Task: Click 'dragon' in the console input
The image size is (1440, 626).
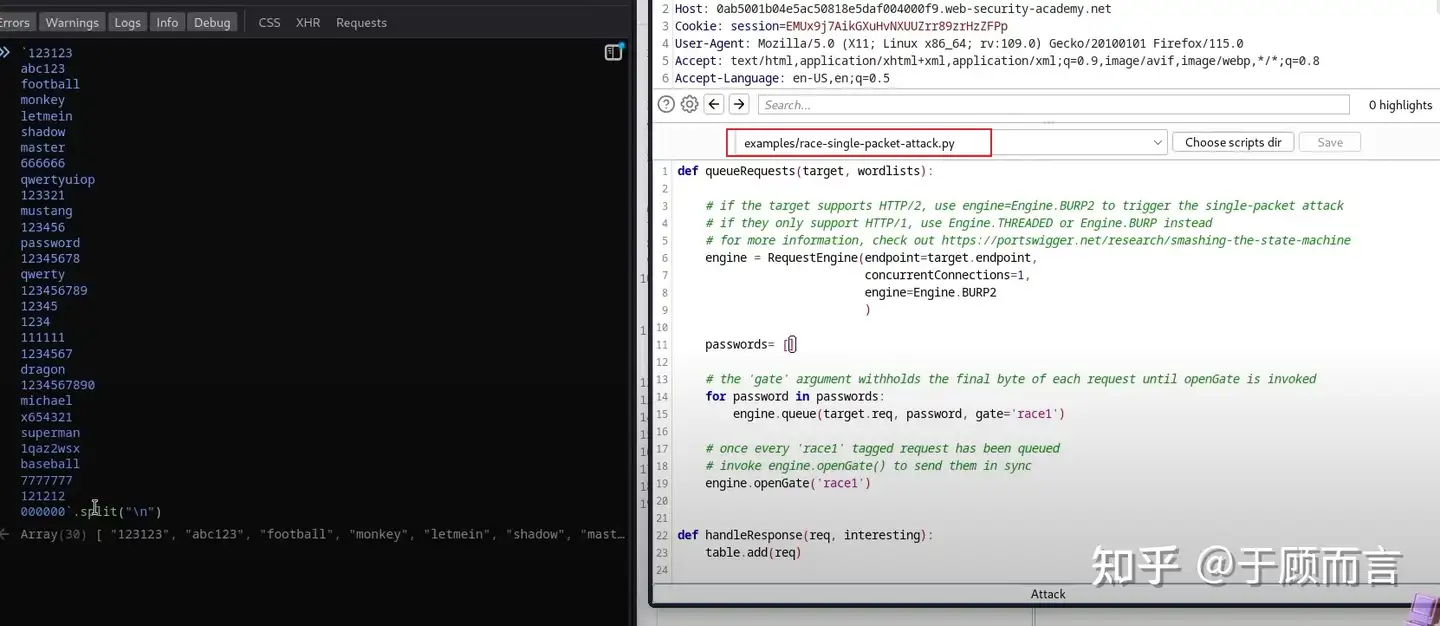Action: click(x=43, y=369)
